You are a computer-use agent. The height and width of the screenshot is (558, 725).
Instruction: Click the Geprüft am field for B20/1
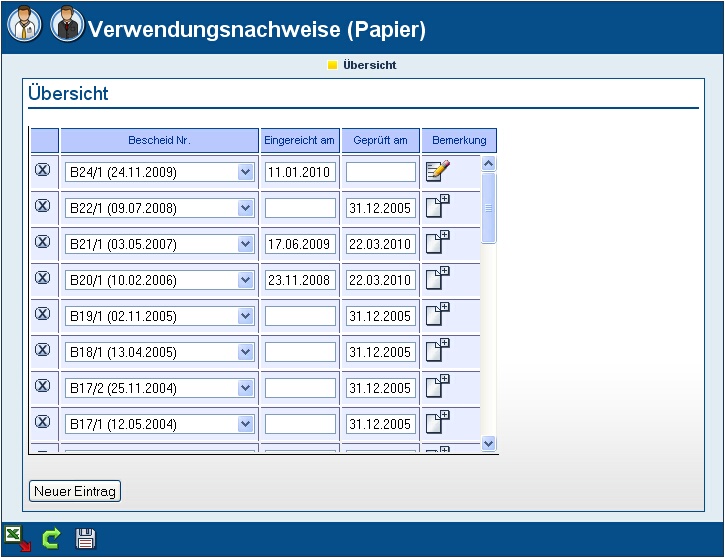tap(381, 281)
